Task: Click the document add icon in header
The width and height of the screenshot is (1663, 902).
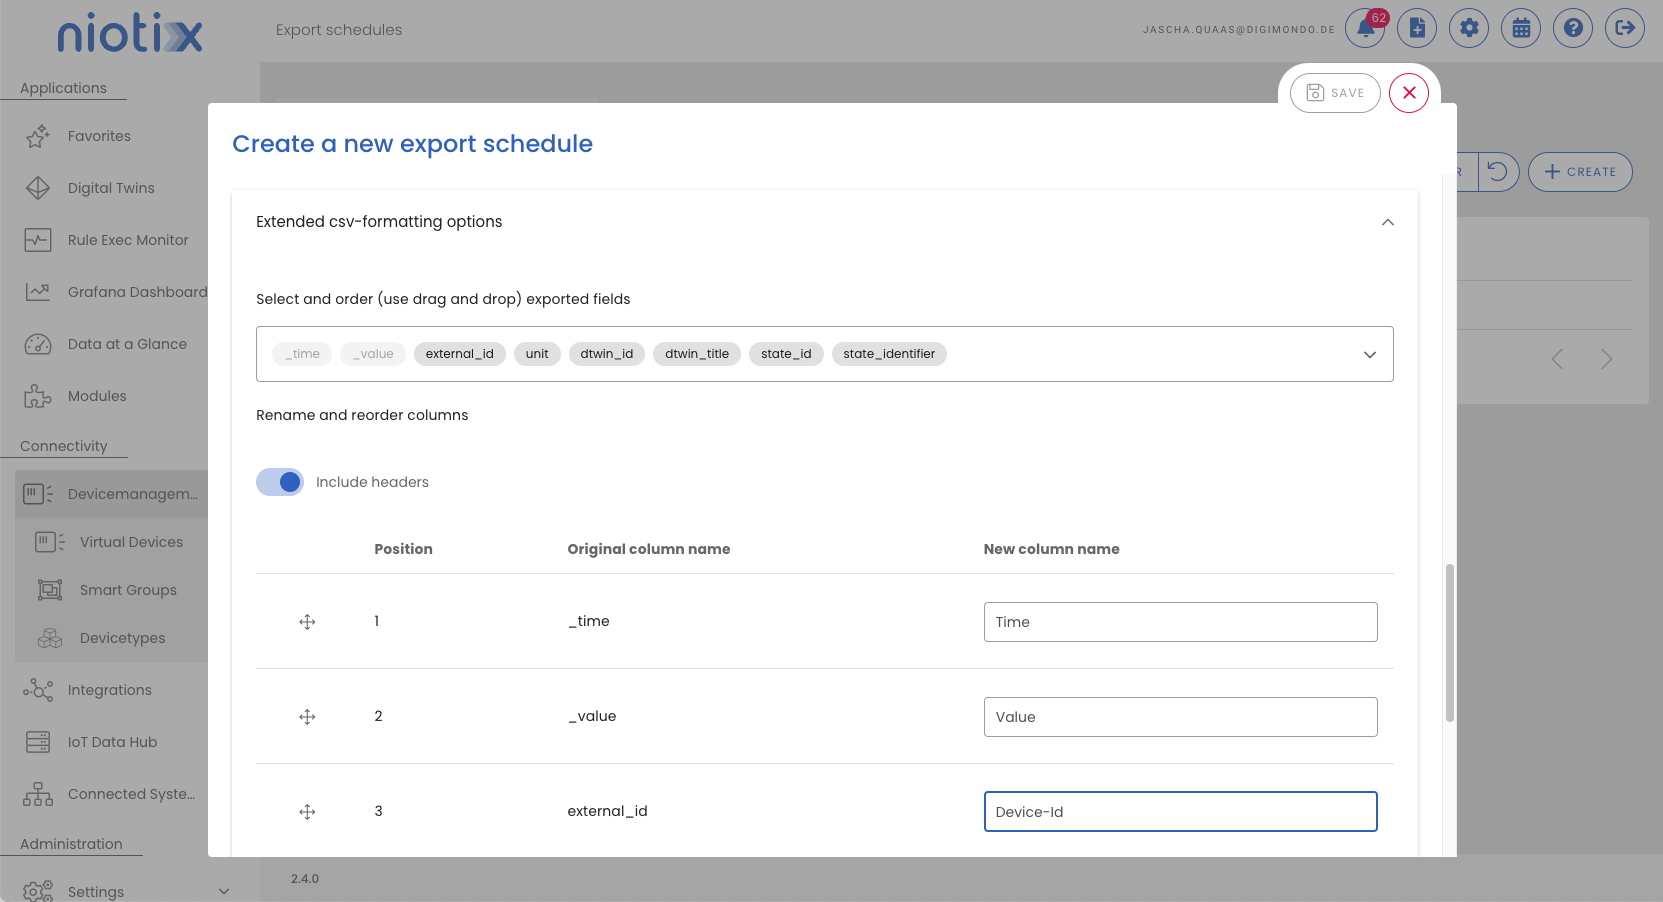Action: (1417, 28)
